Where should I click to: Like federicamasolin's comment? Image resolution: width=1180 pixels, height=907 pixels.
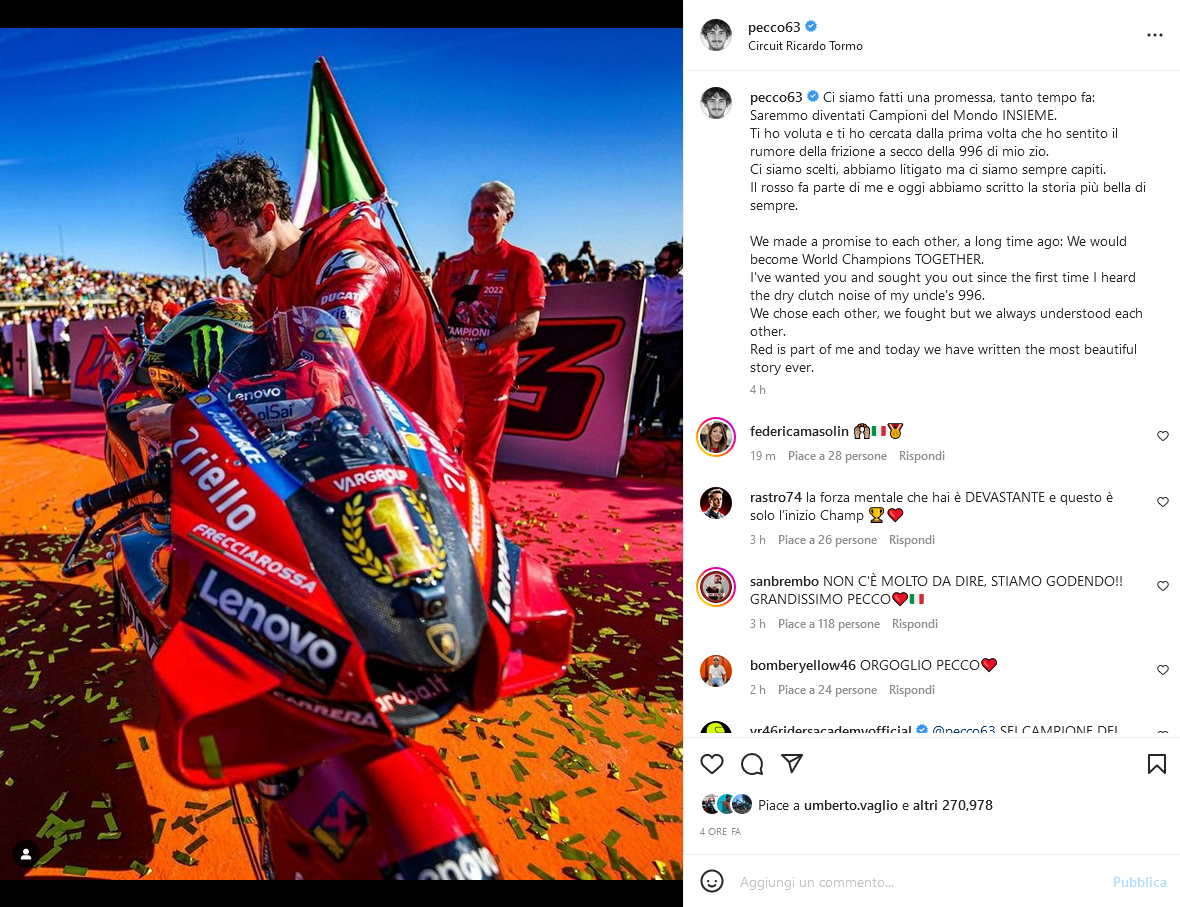point(1163,436)
